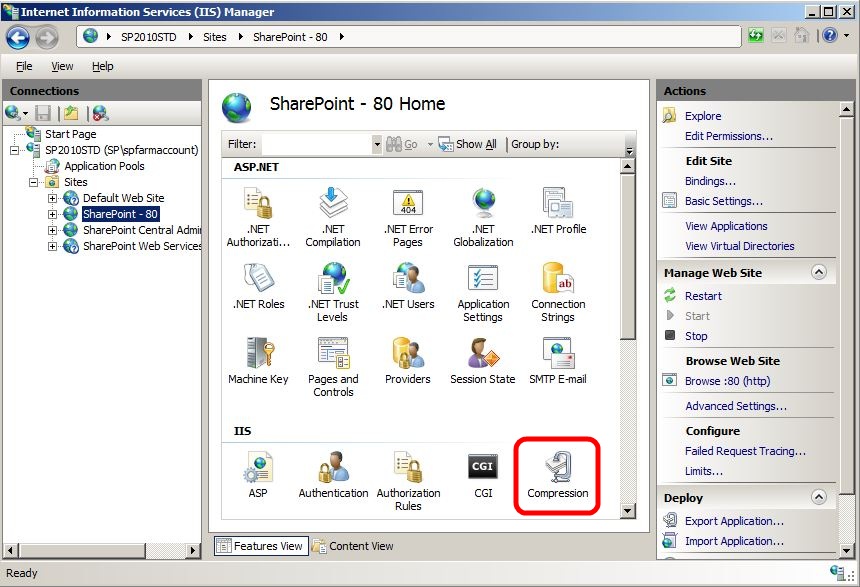
Task: Open Limits link
Action: click(x=704, y=471)
